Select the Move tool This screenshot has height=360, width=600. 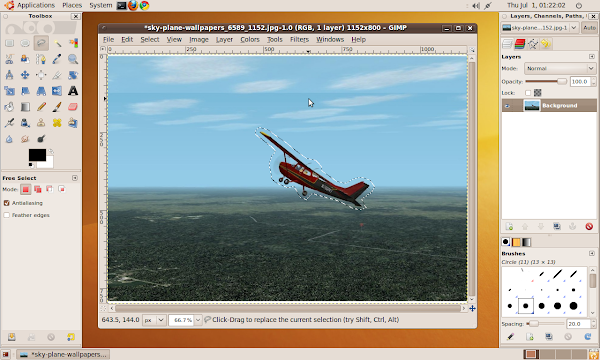click(x=25, y=75)
